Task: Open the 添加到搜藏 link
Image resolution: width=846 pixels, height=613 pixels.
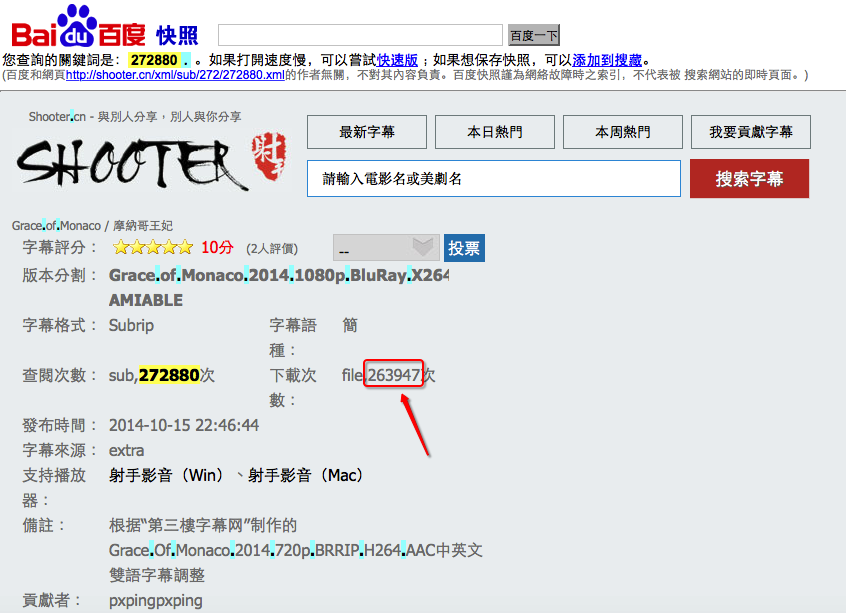Action: (x=607, y=60)
